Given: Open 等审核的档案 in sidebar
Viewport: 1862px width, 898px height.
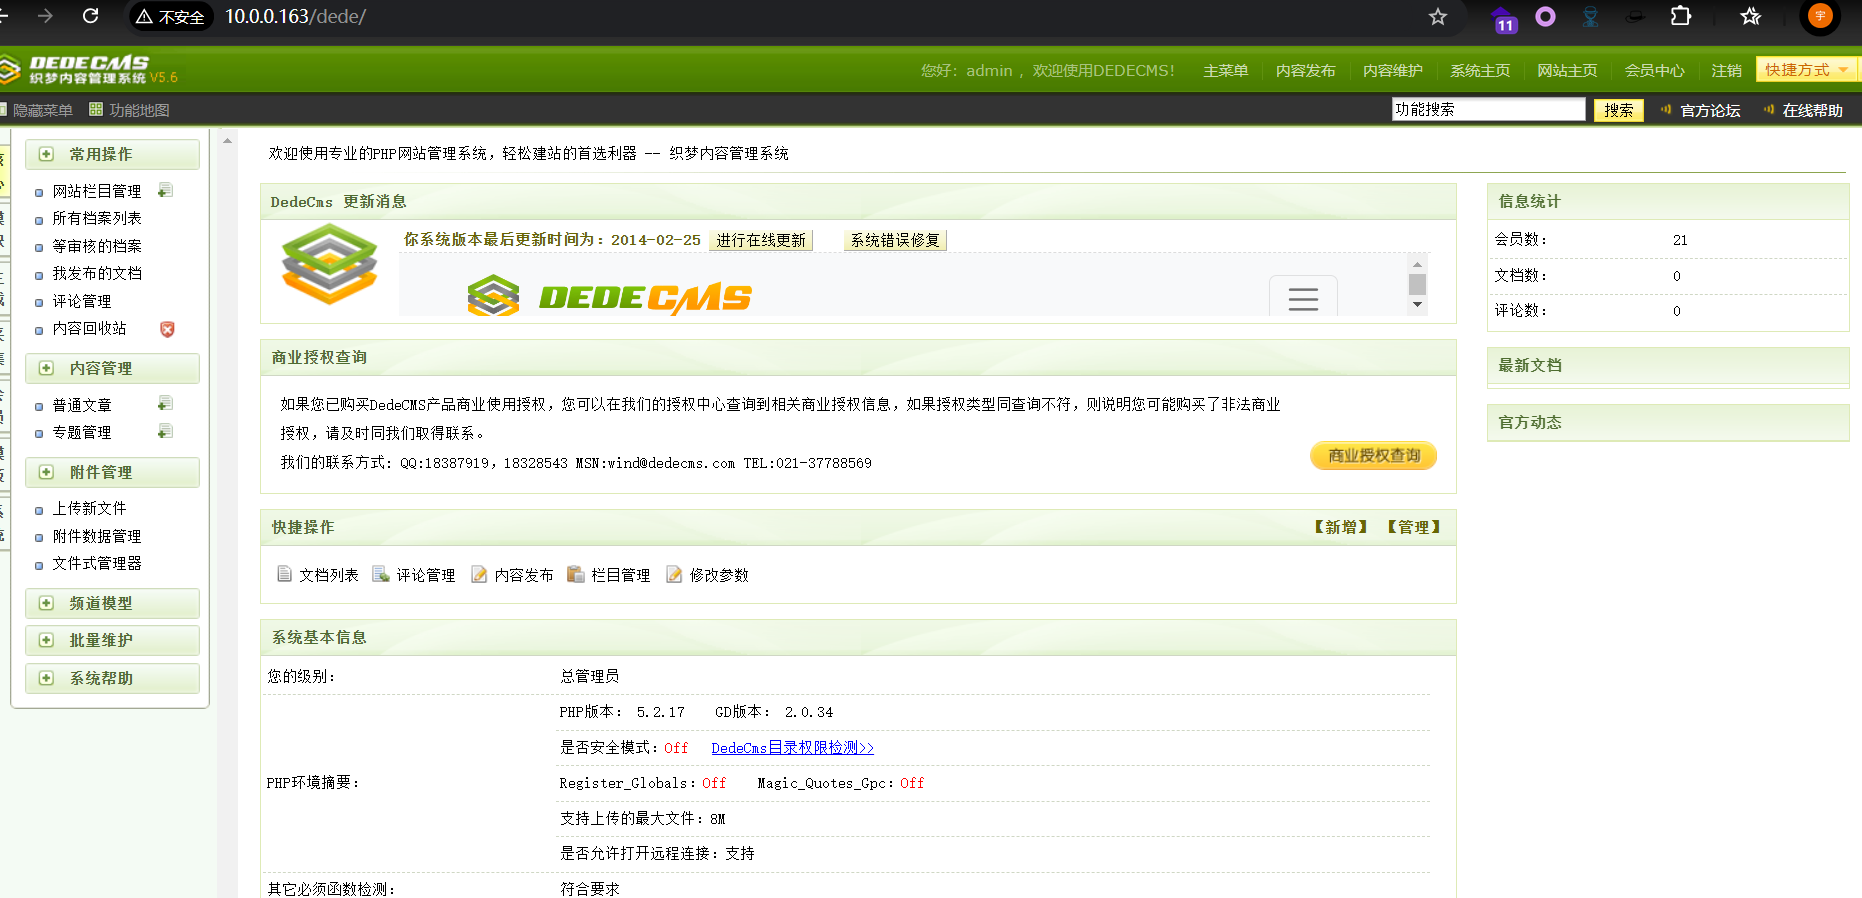Looking at the screenshot, I should click(97, 246).
